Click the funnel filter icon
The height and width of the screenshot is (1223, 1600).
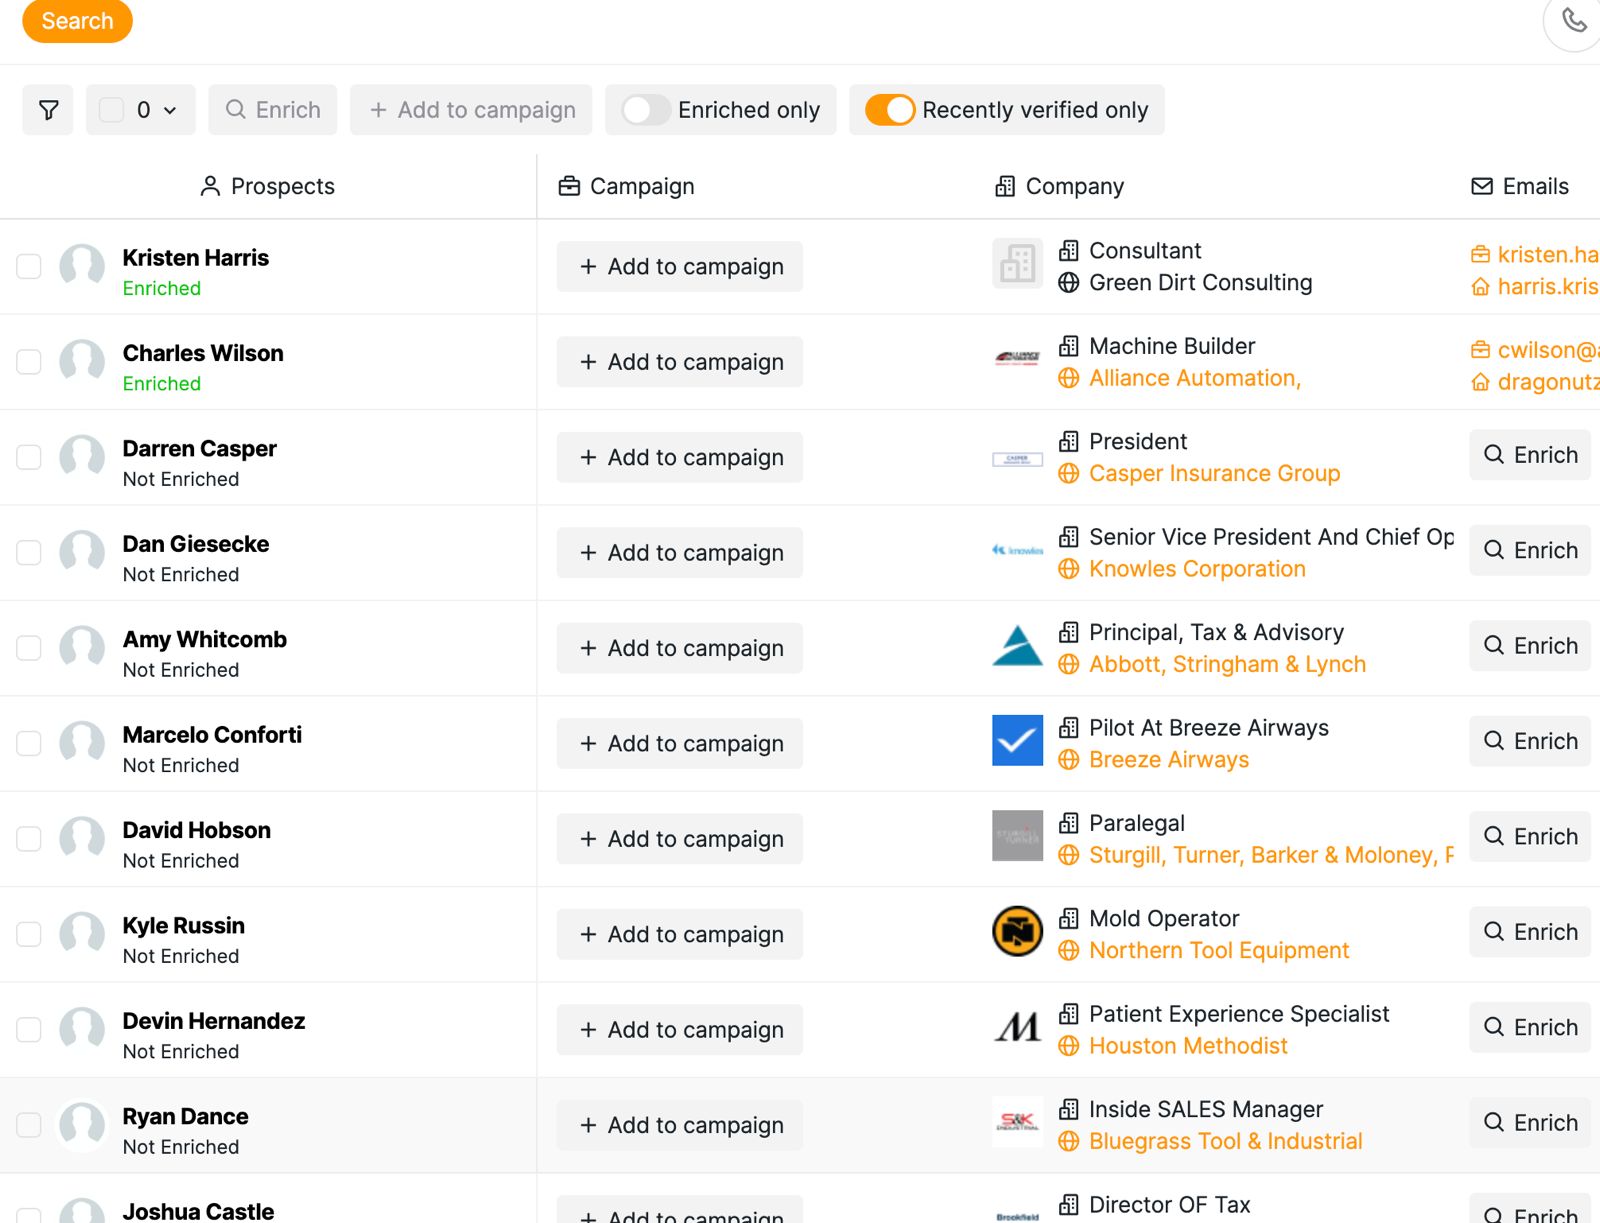(x=48, y=110)
